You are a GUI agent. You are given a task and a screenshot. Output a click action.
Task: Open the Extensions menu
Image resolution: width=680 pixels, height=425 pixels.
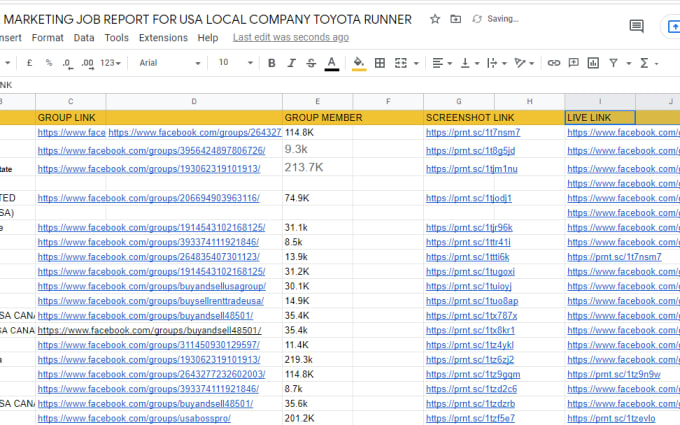163,38
